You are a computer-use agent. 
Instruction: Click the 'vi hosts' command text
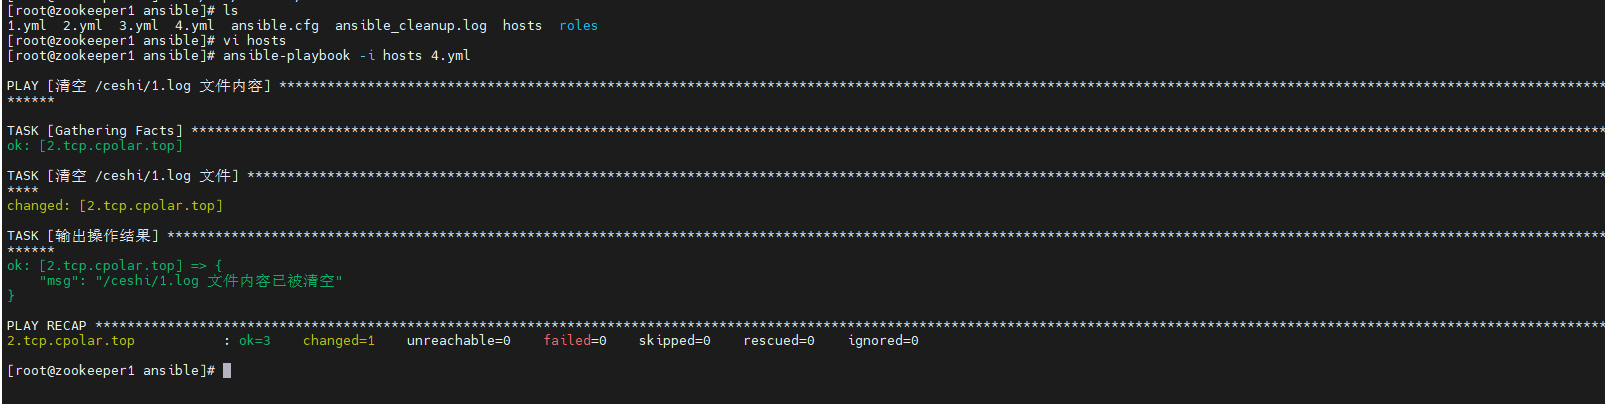[x=254, y=41]
